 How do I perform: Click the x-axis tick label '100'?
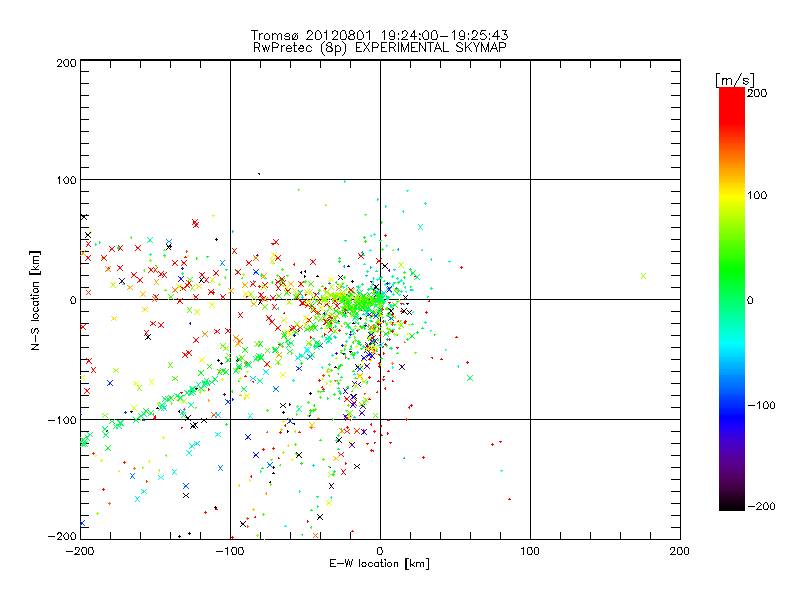click(x=530, y=551)
